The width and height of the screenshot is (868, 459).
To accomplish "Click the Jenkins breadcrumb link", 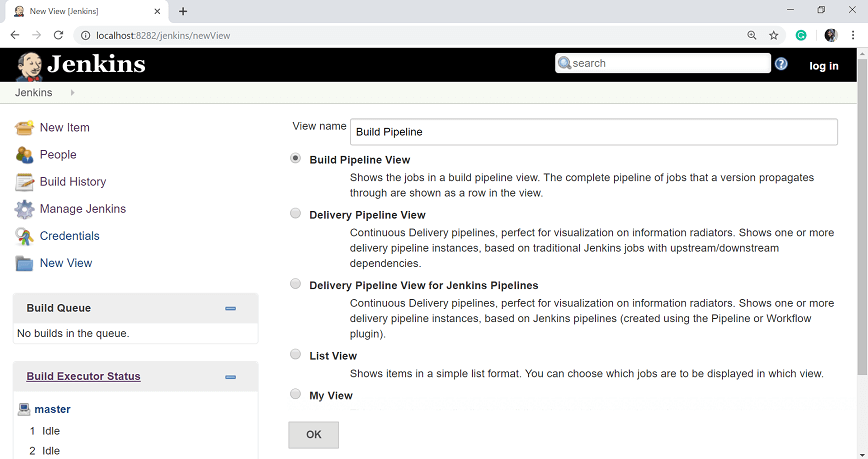I will pyautogui.click(x=34, y=92).
